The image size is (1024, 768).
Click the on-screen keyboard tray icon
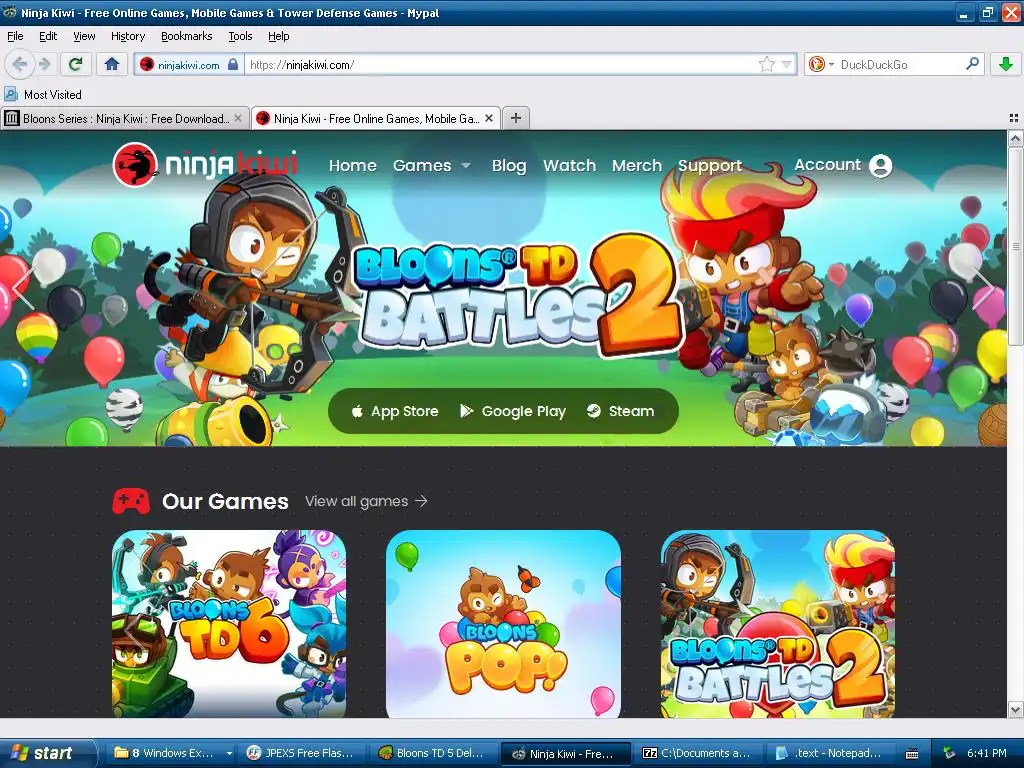(x=912, y=754)
